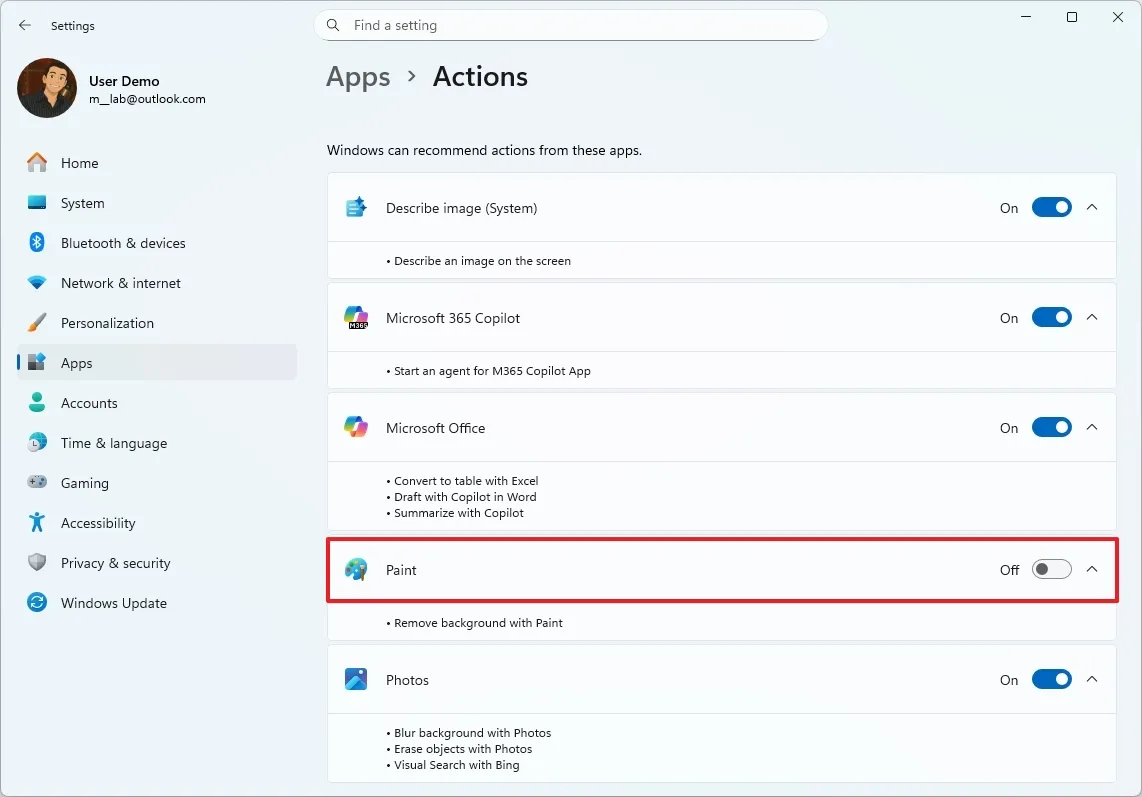This screenshot has height=797, width=1142.
Task: Click the Microsoft 365 Copilot icon
Action: click(356, 317)
